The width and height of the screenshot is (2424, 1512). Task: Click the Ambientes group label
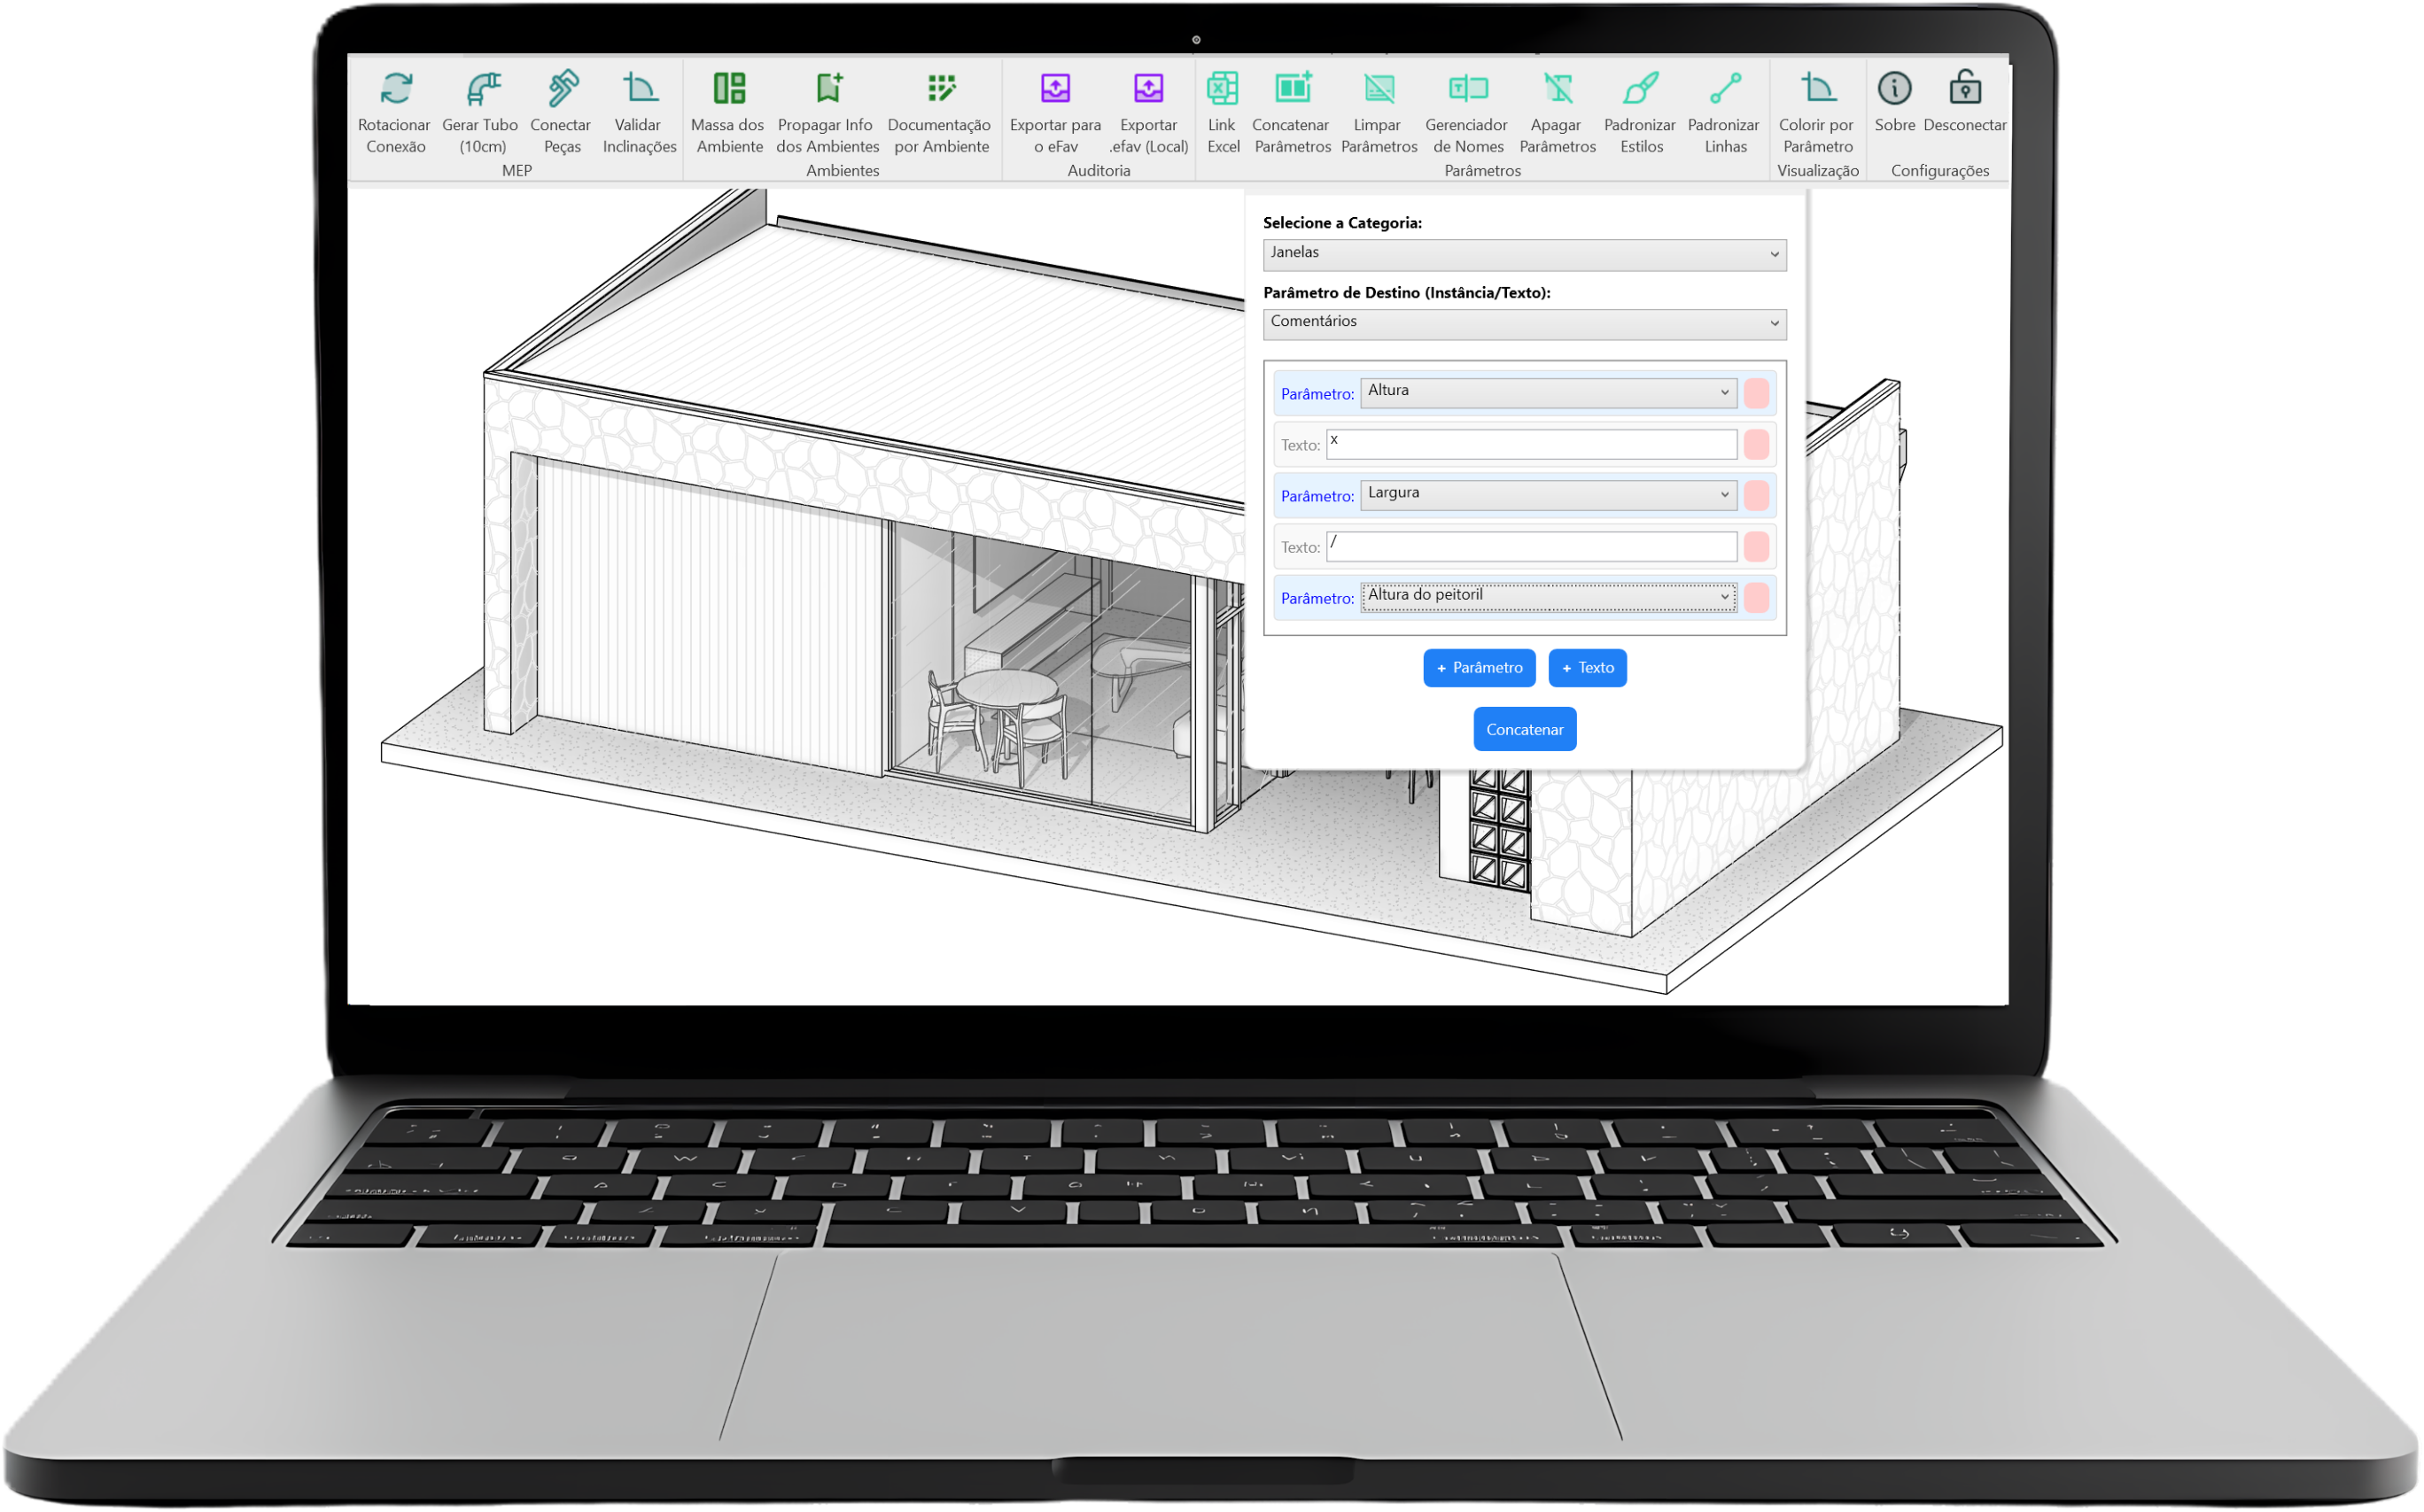tap(843, 171)
